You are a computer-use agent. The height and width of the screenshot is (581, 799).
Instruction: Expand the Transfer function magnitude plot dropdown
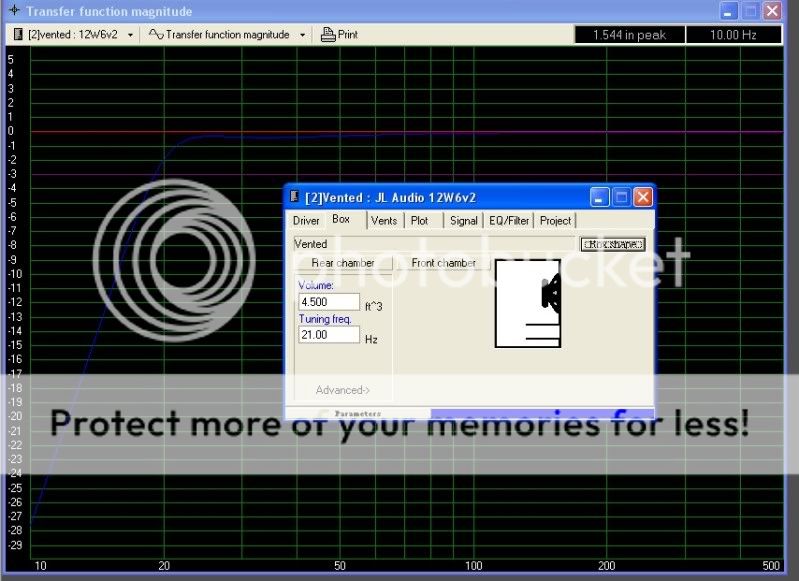(x=301, y=34)
